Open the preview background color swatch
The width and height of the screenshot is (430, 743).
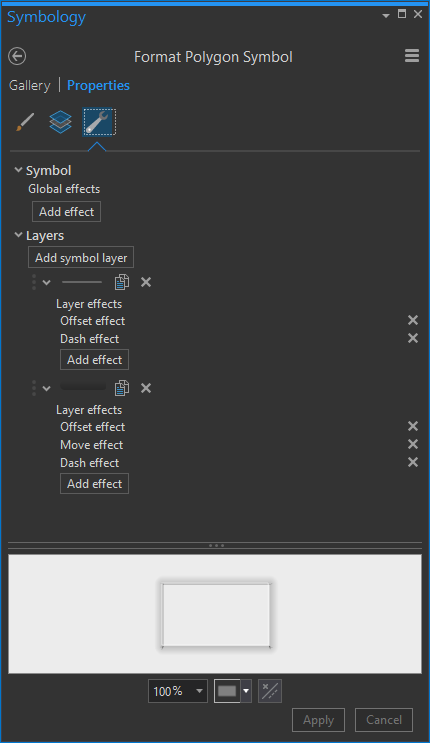tap(232, 691)
